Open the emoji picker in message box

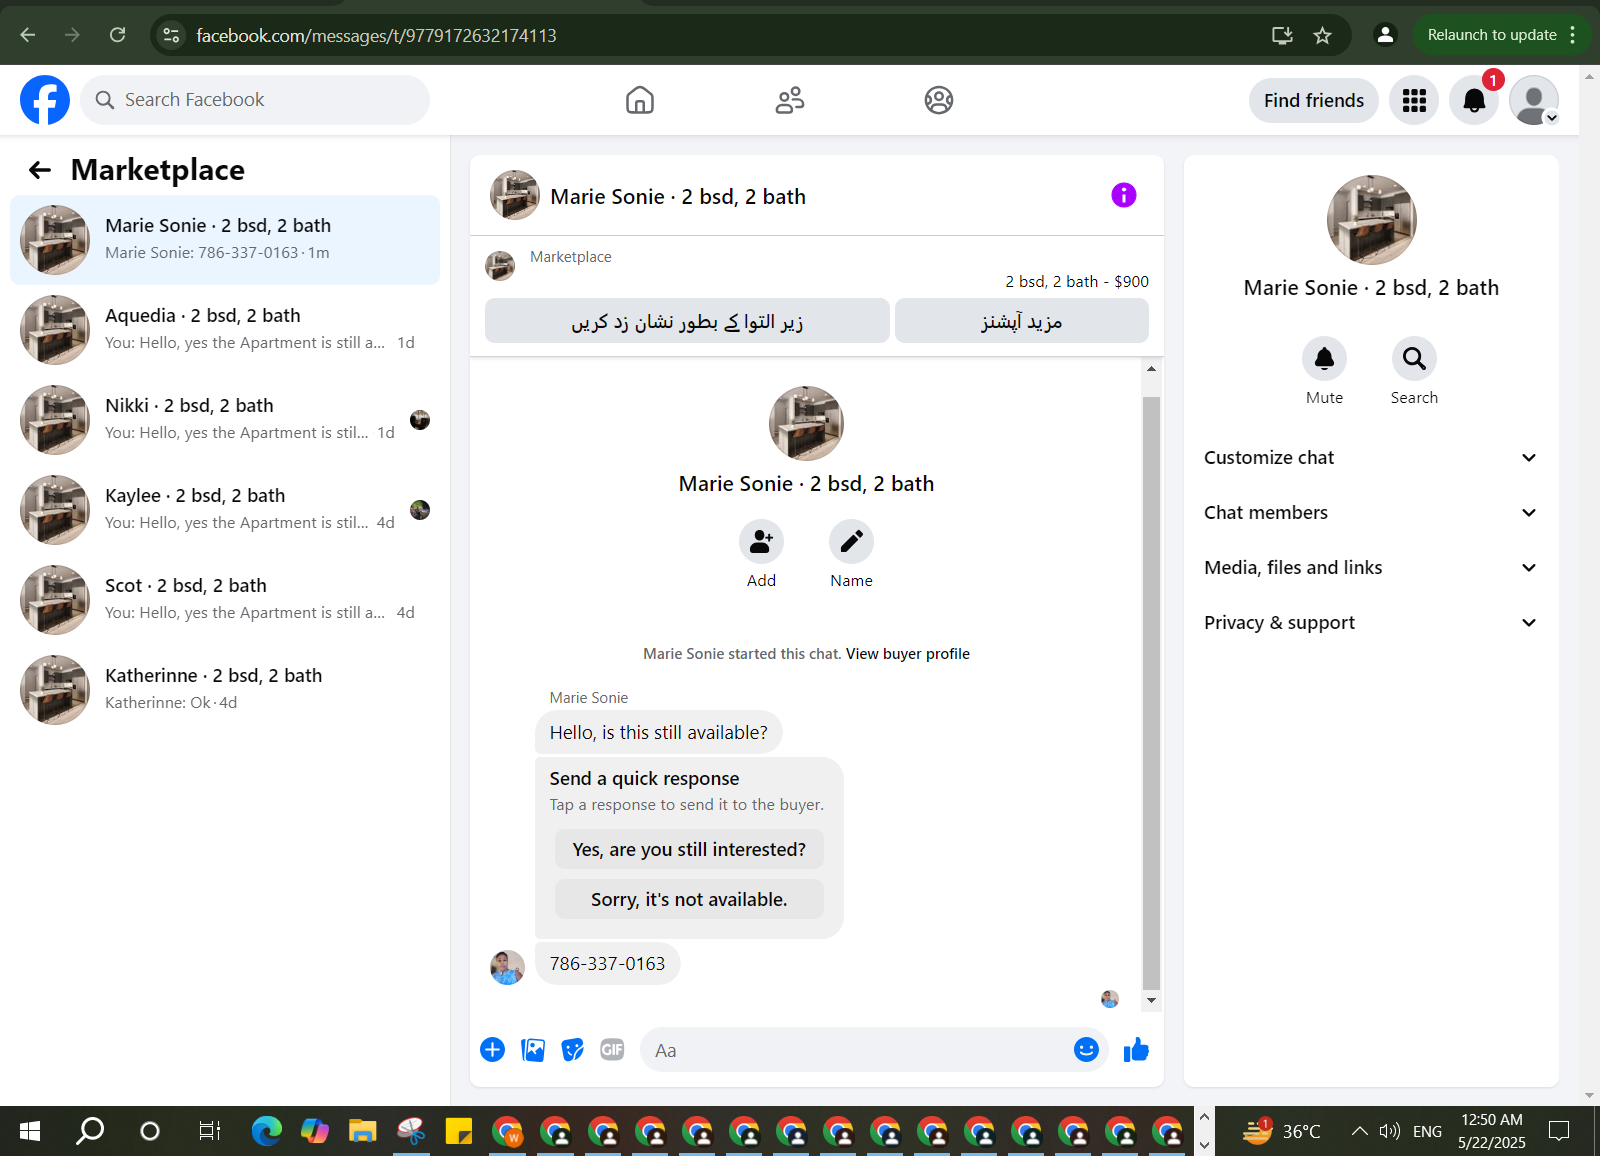[x=1086, y=1049]
